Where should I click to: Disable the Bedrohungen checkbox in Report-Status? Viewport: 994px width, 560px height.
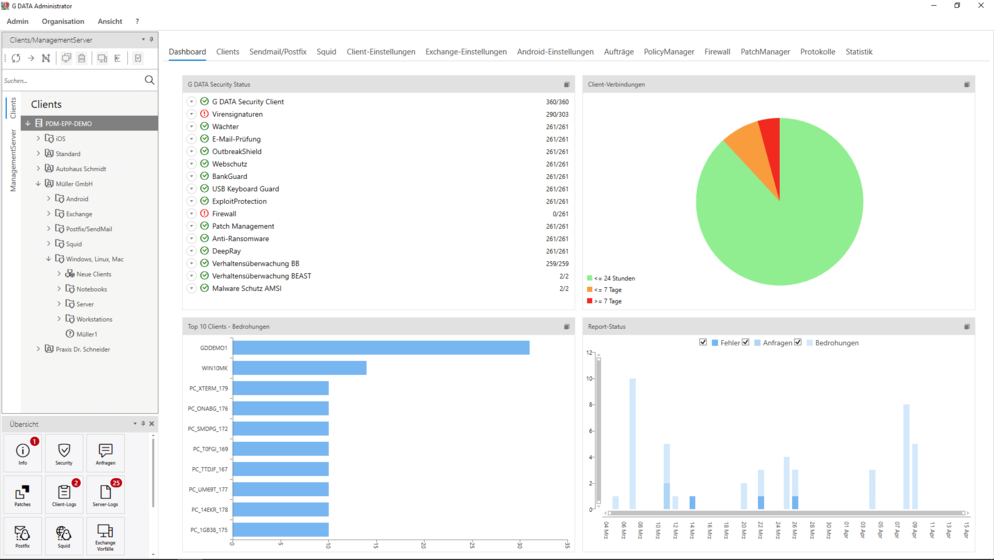798,343
